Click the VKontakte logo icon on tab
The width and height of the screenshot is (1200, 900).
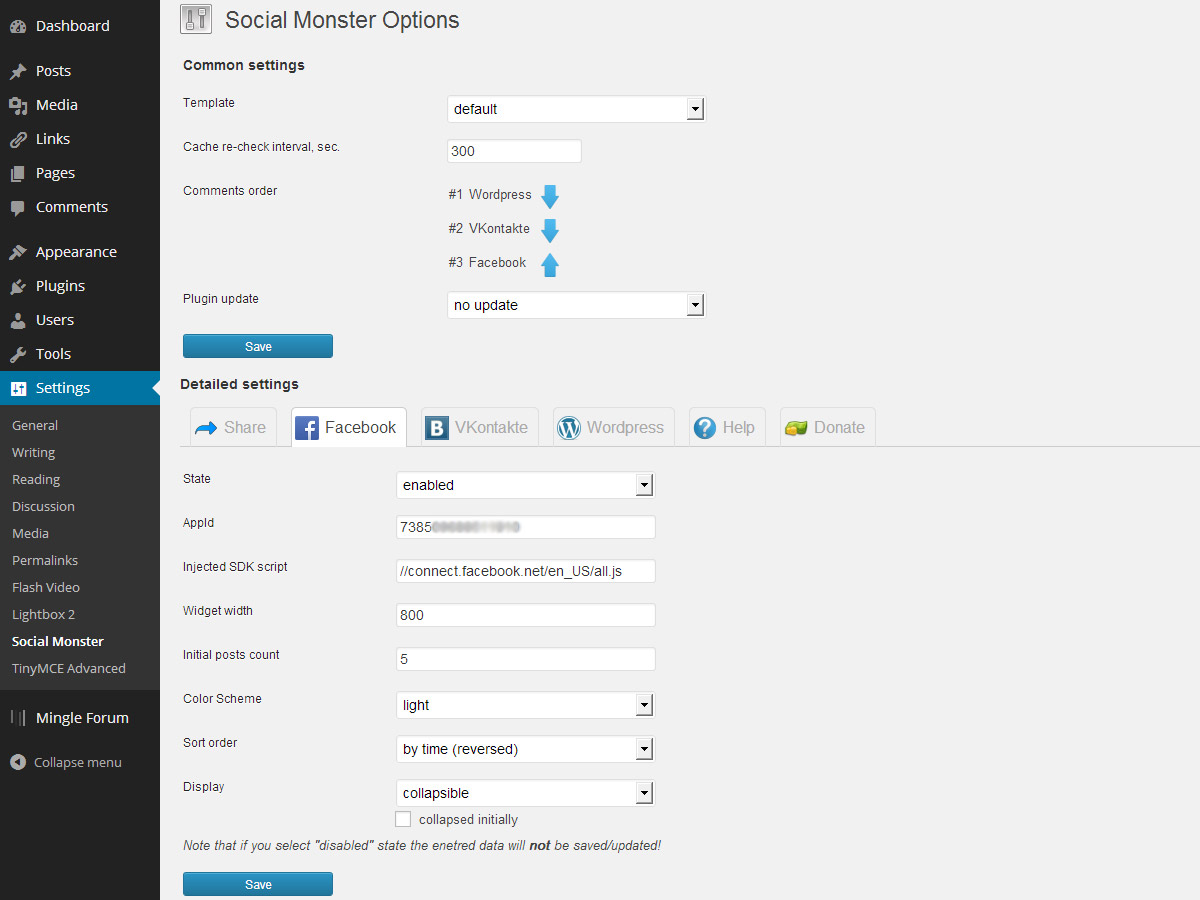click(x=437, y=428)
